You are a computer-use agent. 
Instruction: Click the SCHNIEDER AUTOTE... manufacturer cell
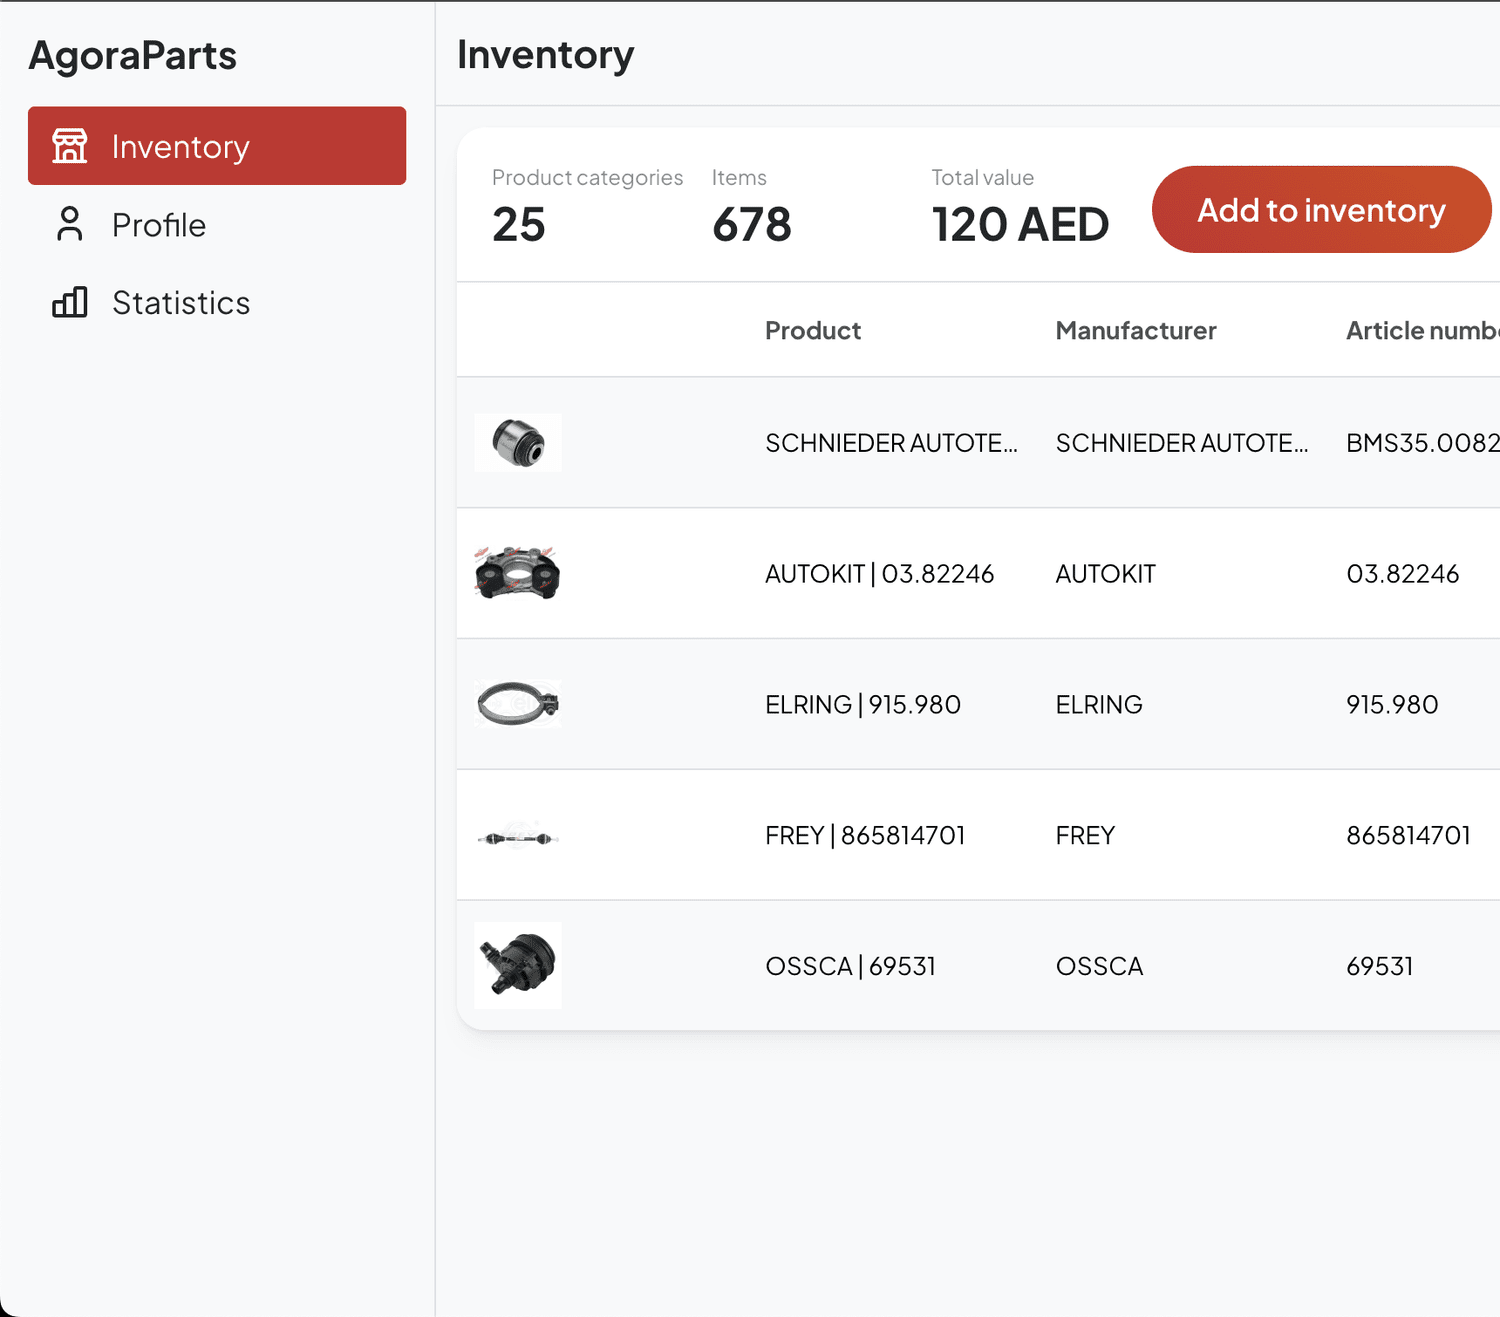(x=1182, y=443)
